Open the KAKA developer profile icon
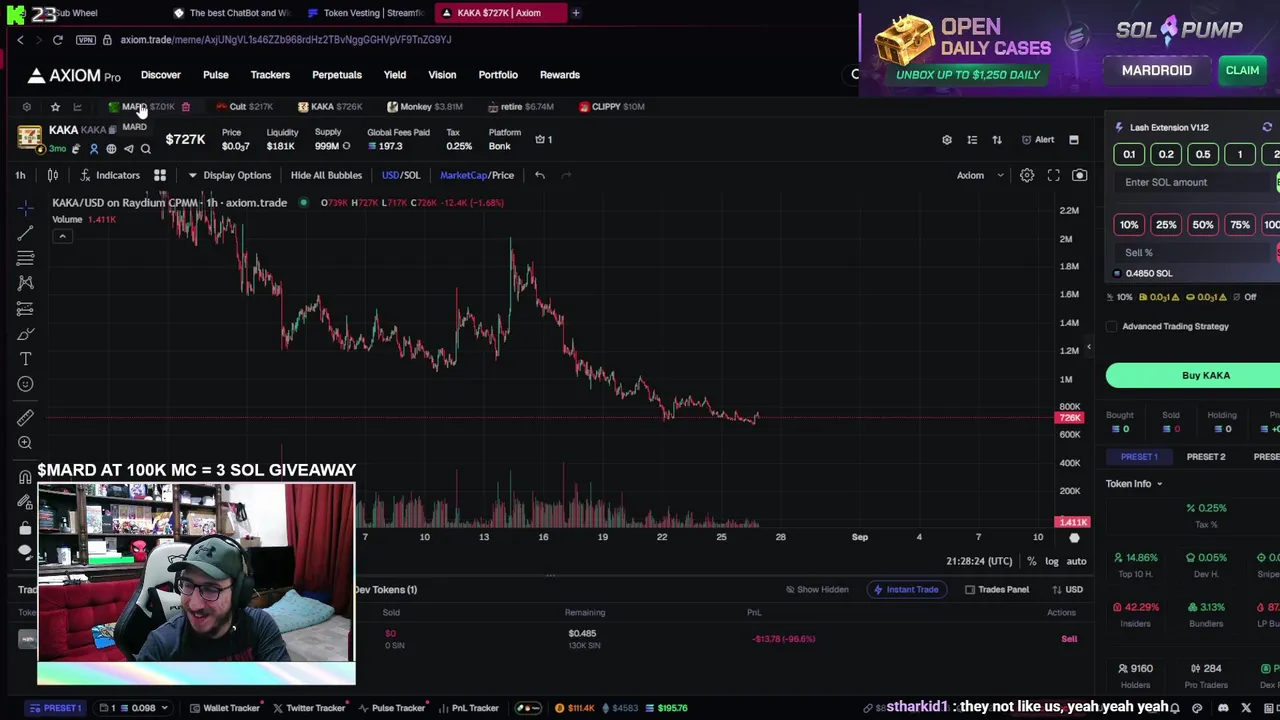 (x=94, y=149)
